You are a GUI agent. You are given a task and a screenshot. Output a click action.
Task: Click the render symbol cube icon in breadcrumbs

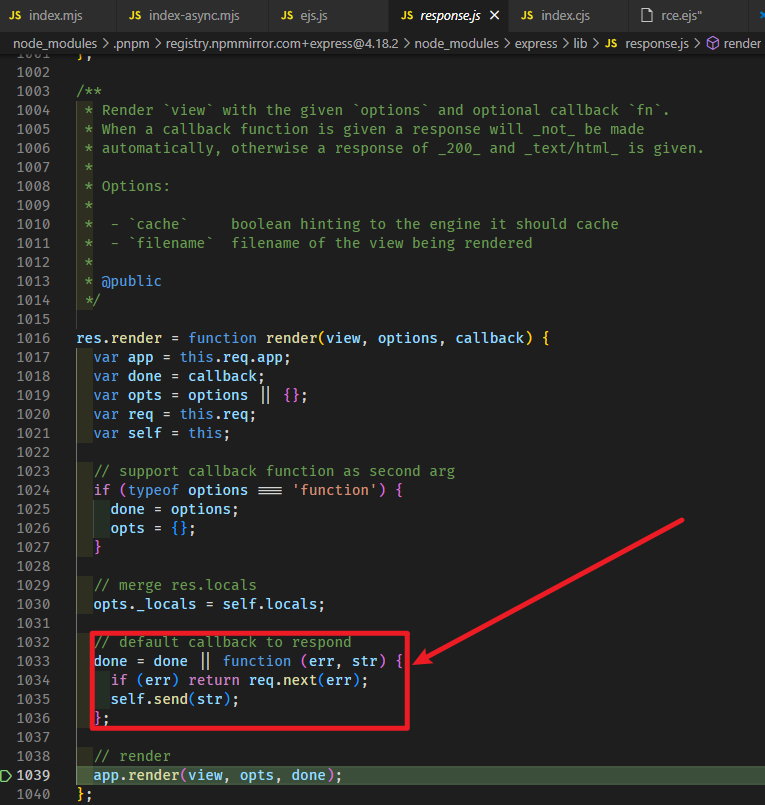tap(713, 44)
